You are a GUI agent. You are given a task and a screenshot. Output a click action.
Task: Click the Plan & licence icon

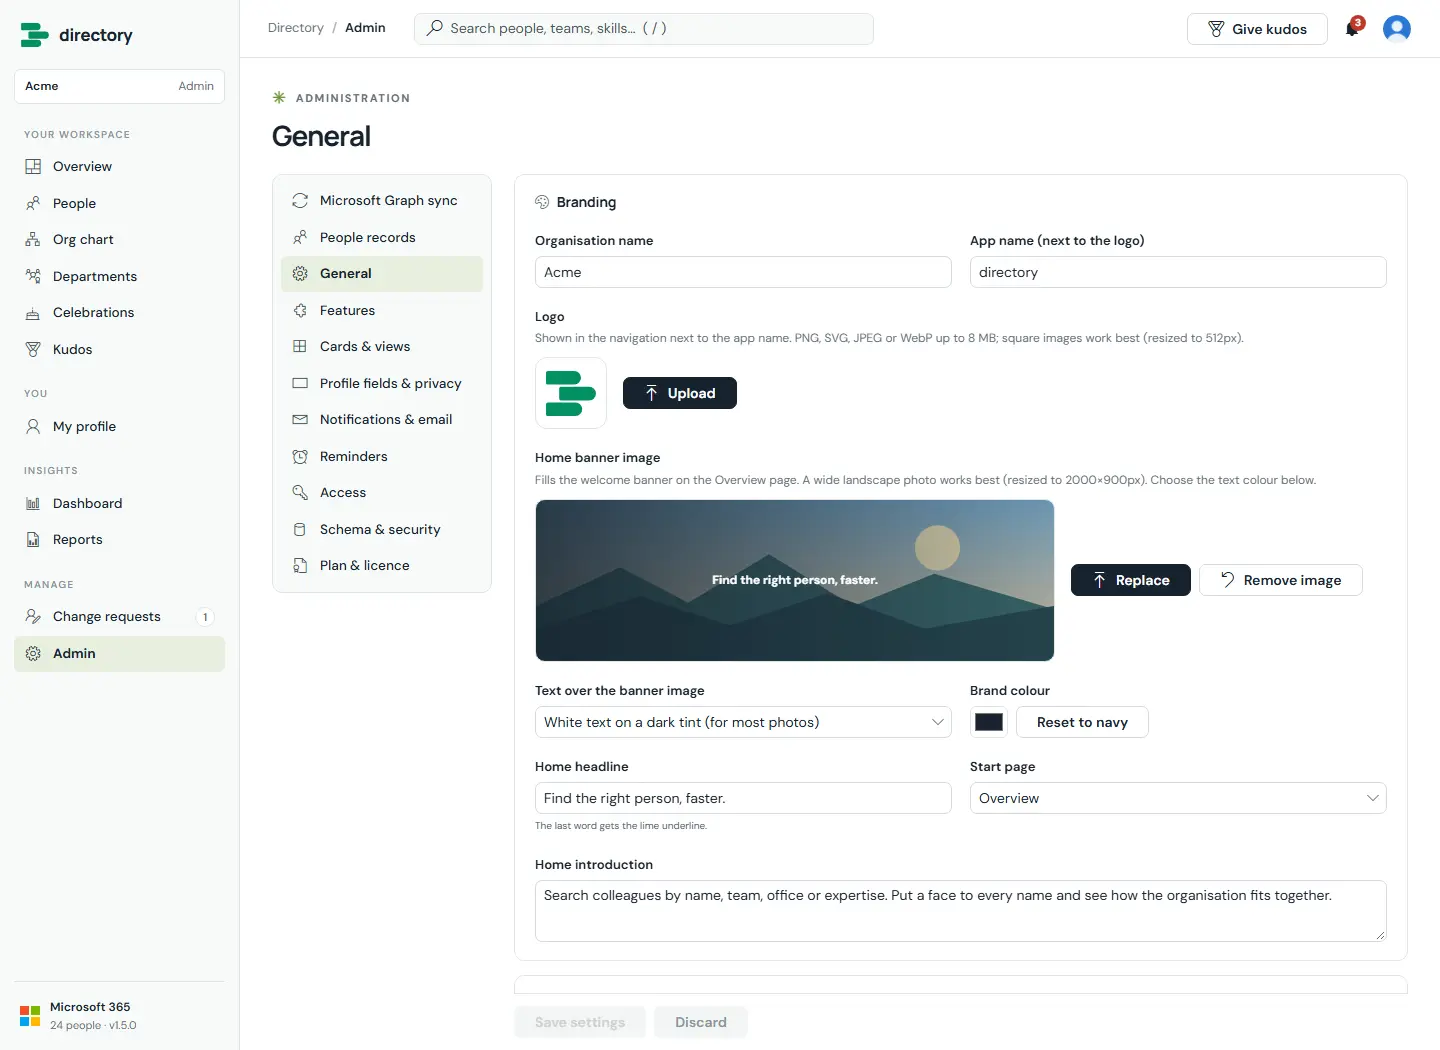300,566
